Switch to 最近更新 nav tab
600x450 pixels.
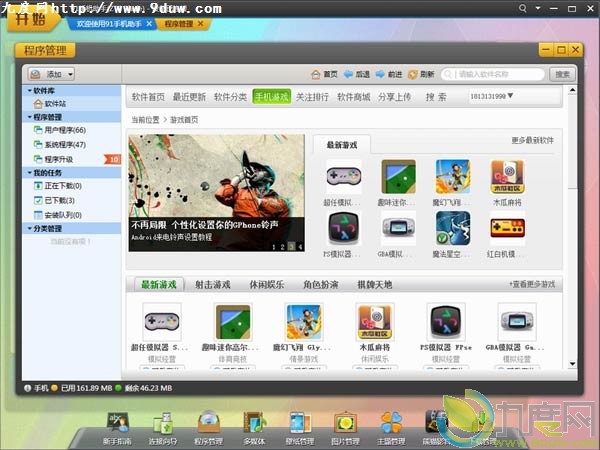click(x=189, y=97)
